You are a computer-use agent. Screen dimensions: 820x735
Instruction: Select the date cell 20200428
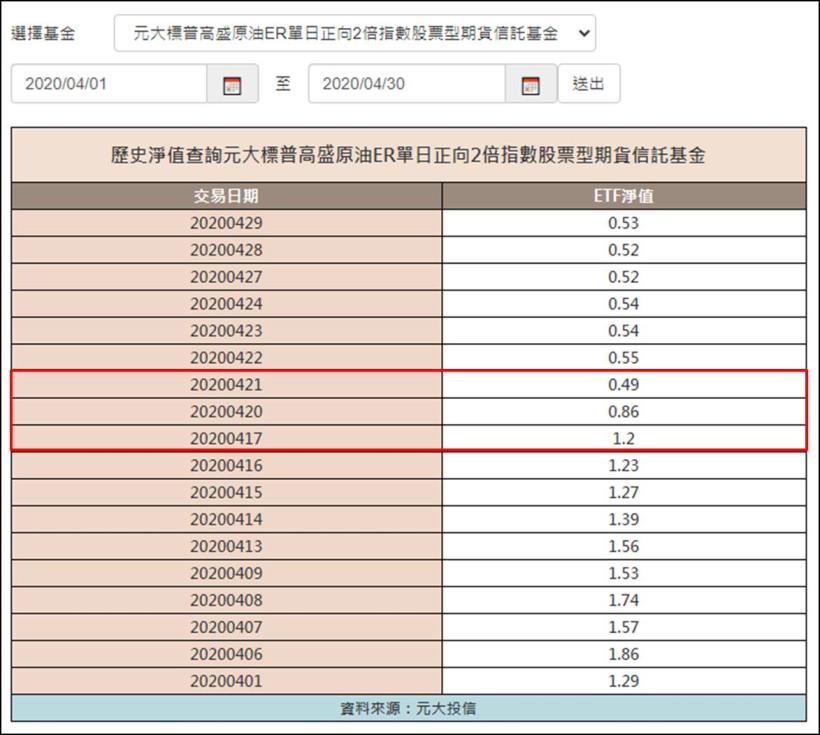pyautogui.click(x=226, y=250)
